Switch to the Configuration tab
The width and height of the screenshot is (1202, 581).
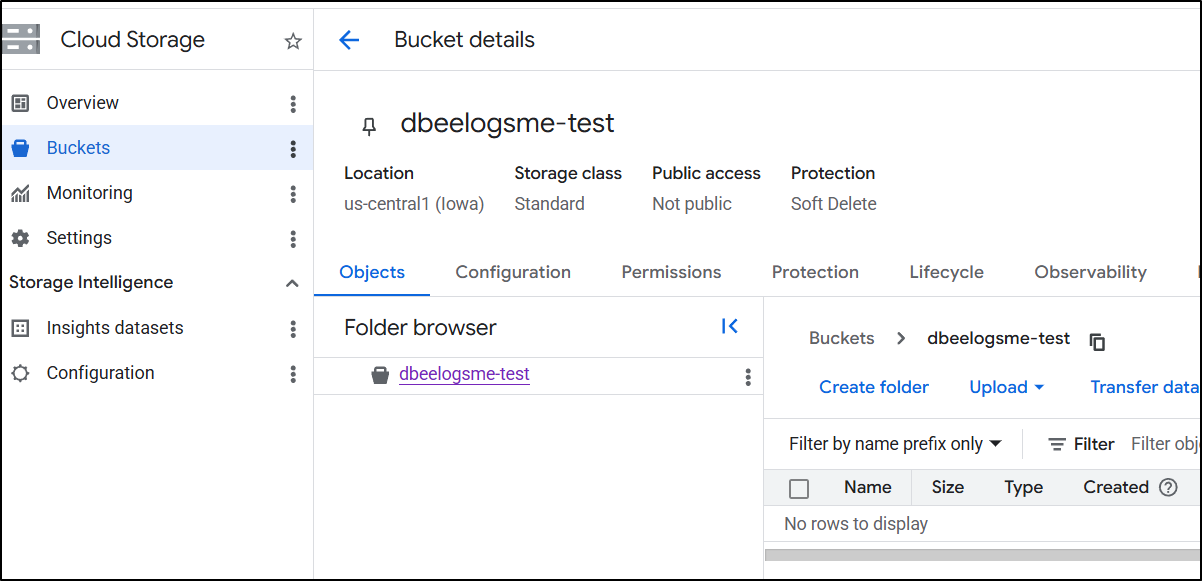click(x=513, y=272)
